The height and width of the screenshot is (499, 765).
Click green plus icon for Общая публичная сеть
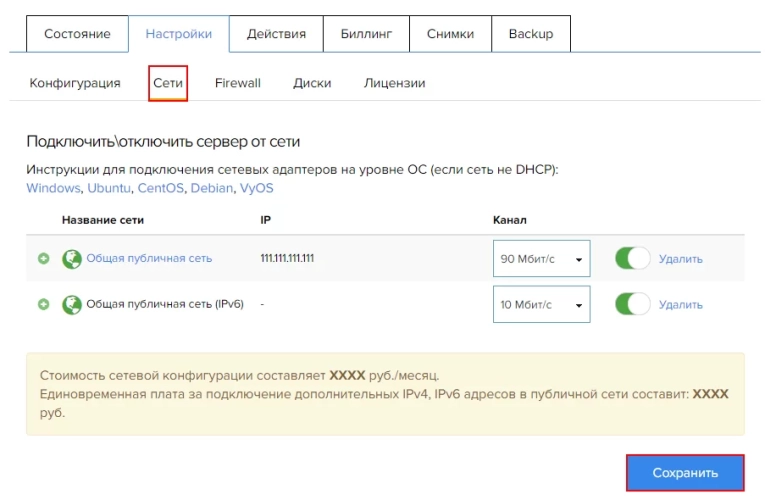tap(43, 258)
